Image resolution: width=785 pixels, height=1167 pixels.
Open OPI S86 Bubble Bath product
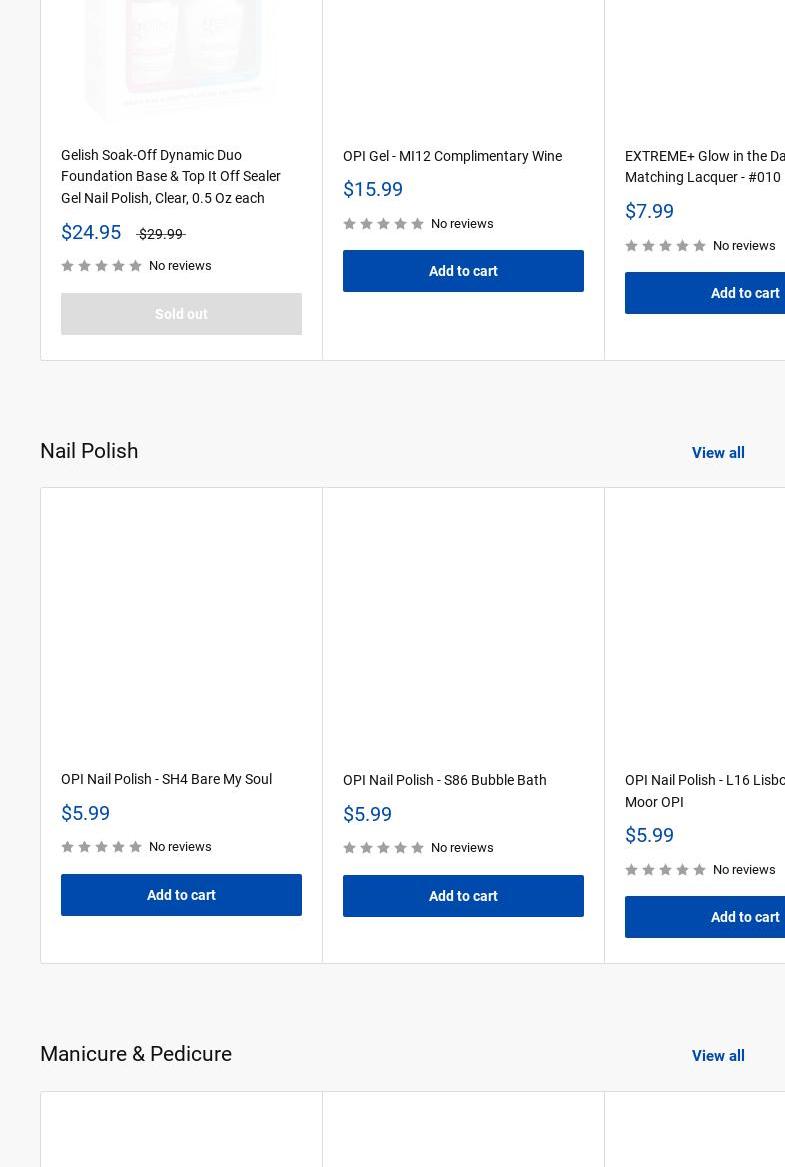(444, 780)
